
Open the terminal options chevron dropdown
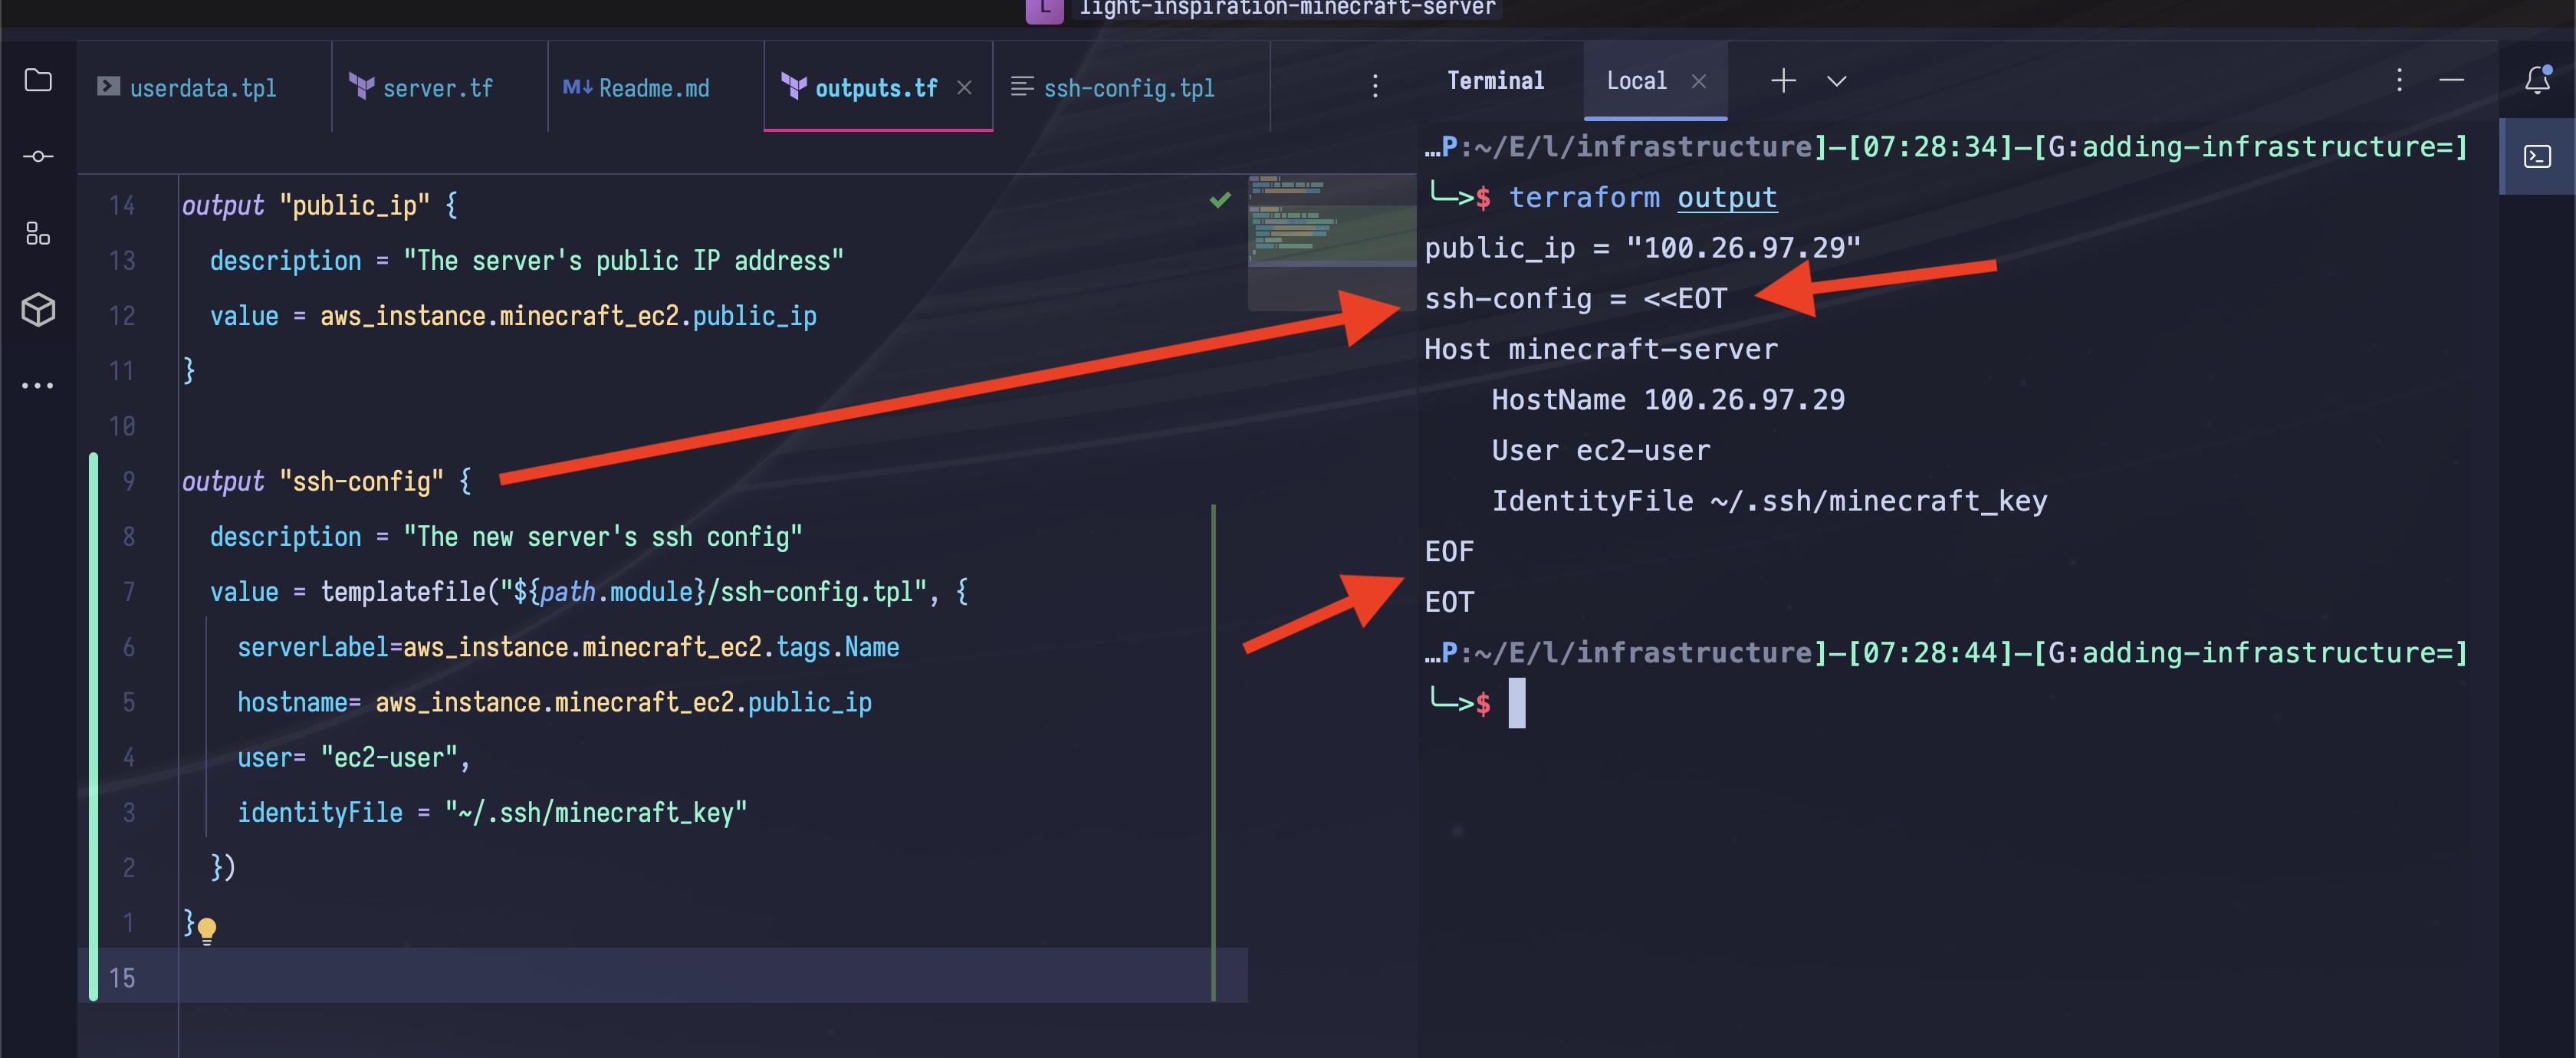click(1837, 82)
